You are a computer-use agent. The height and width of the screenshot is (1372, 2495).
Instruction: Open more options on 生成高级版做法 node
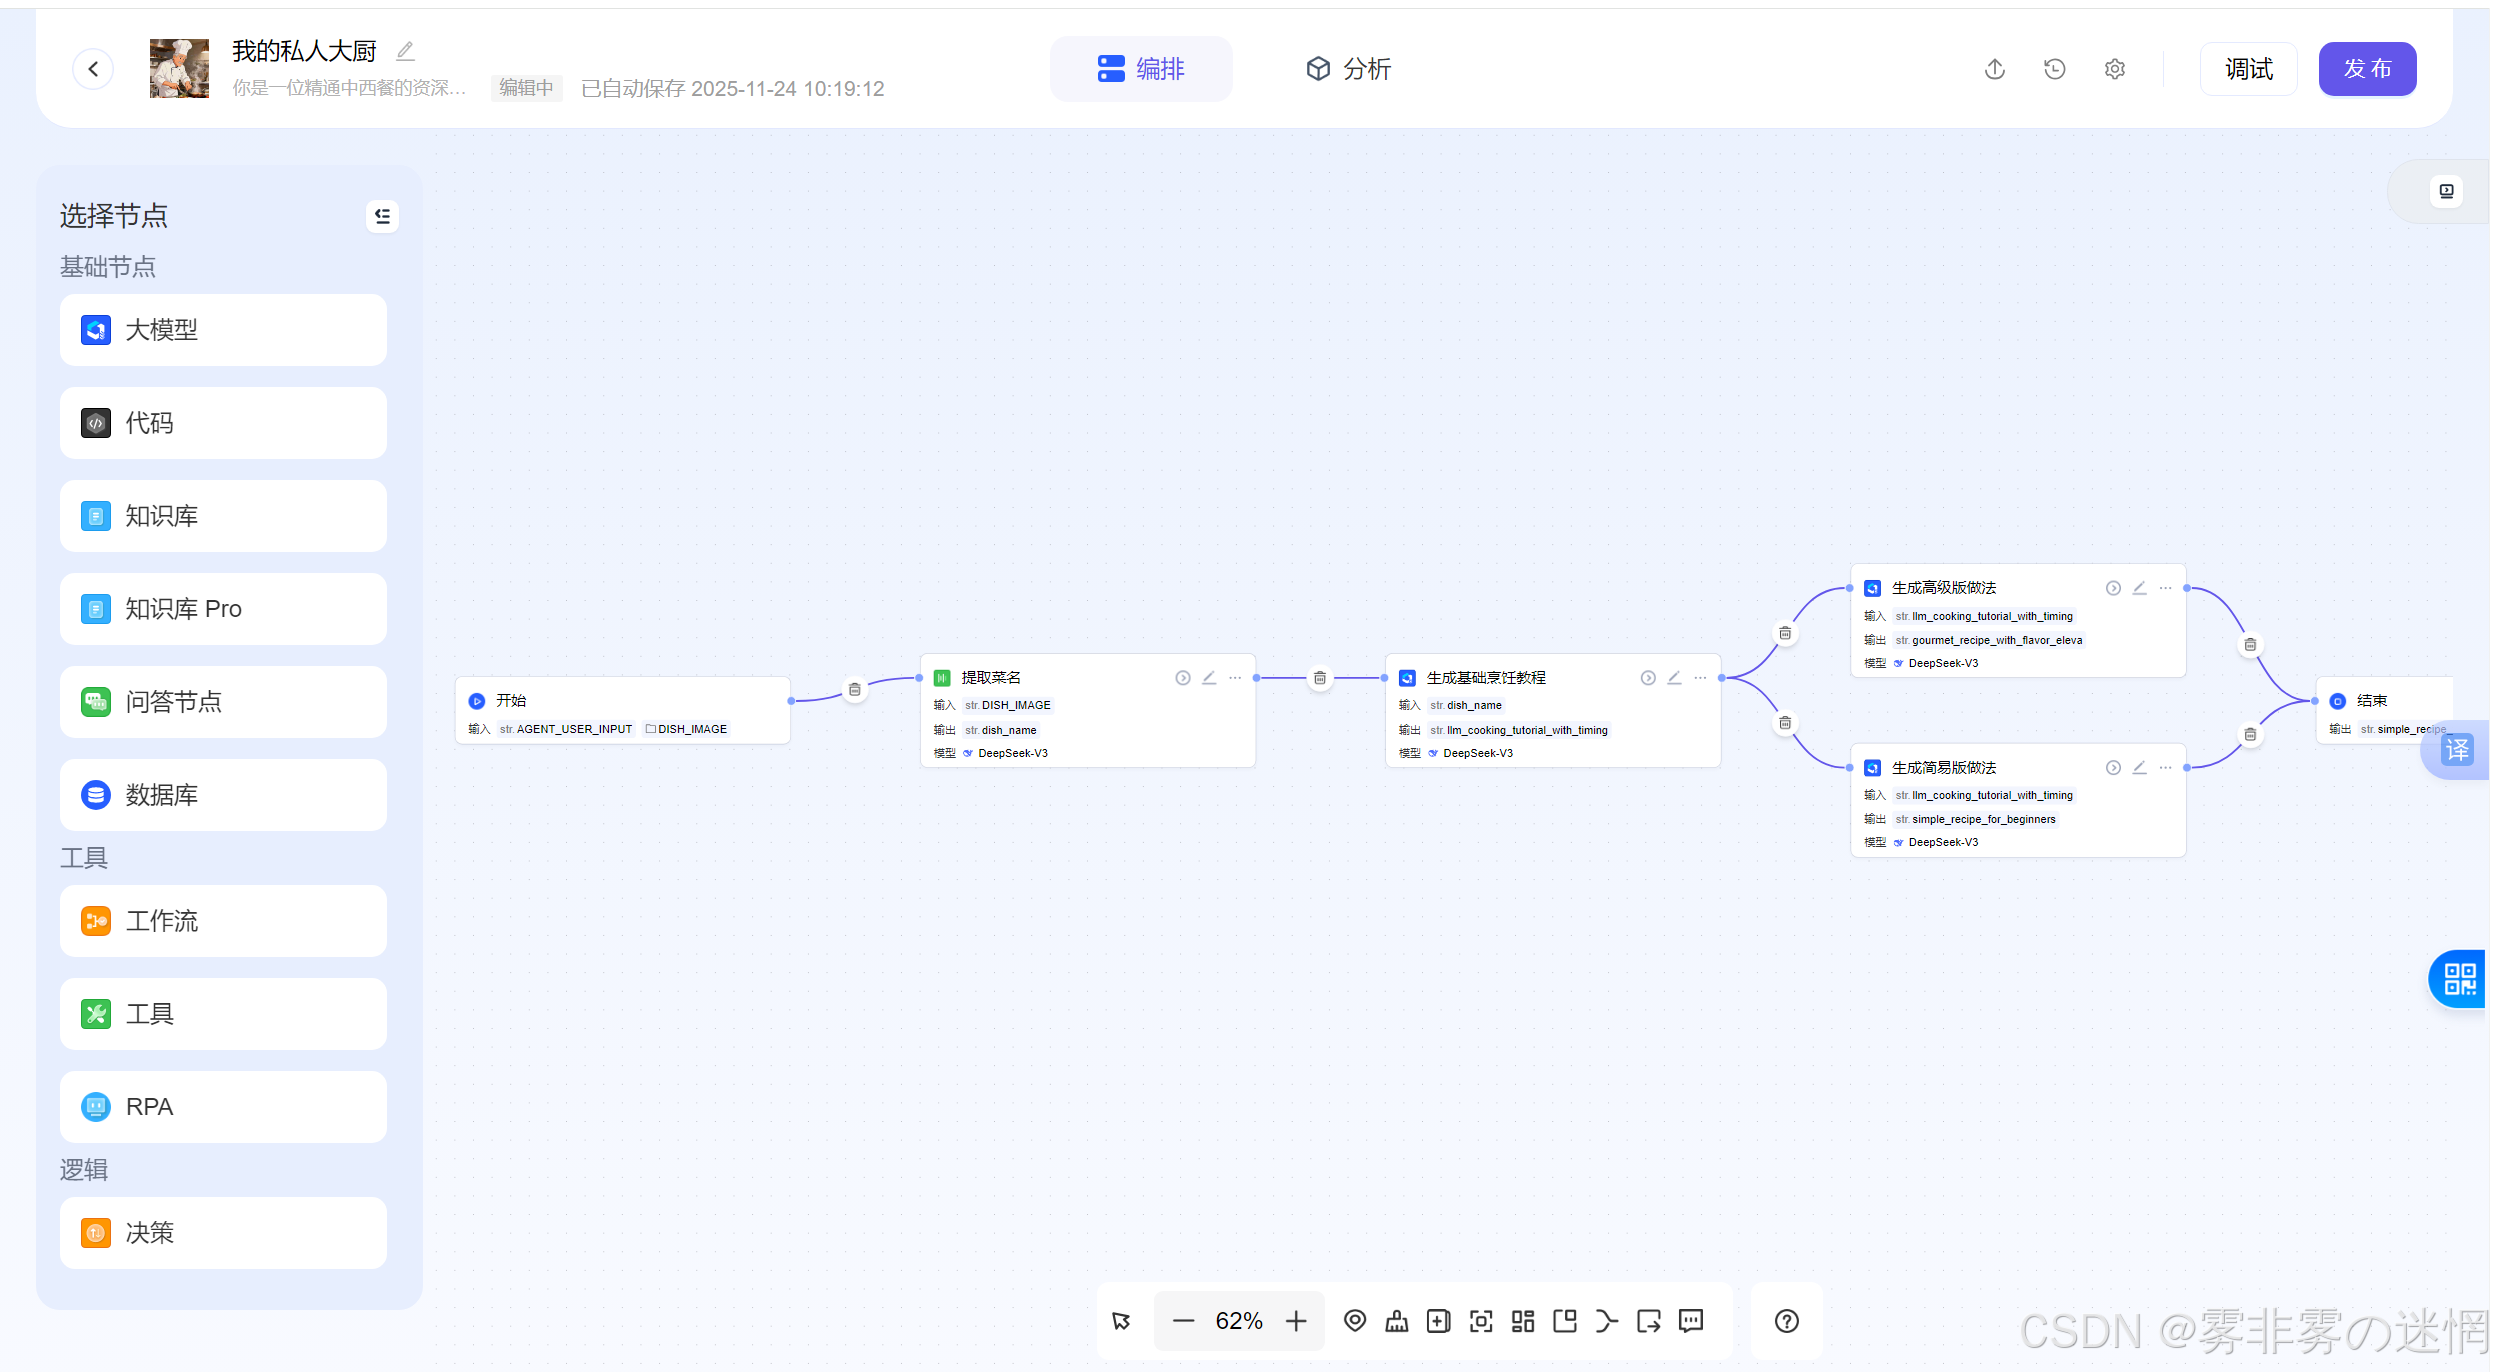pos(2165,588)
